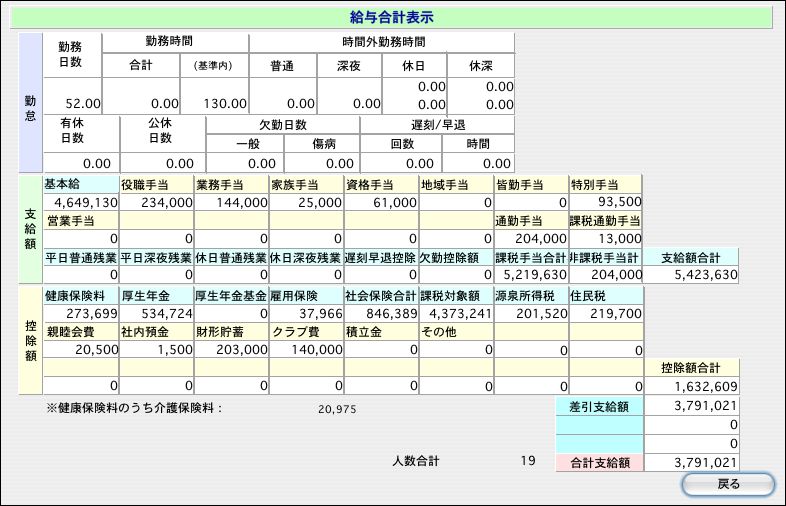This screenshot has height=506, width=786.
Task: Click the 勤務日数 value 52.00
Action: click(x=73, y=103)
